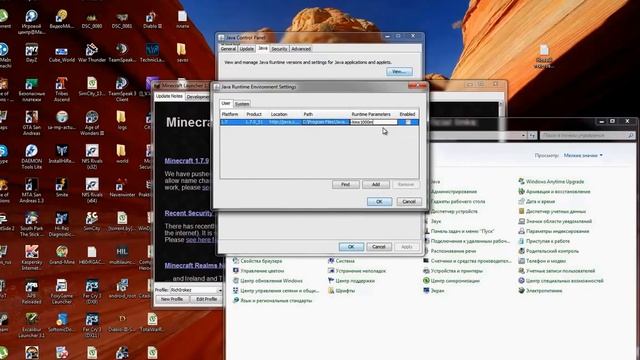Open the world folder on the desktop
The height and width of the screenshot is (360, 640).
[122, 154]
